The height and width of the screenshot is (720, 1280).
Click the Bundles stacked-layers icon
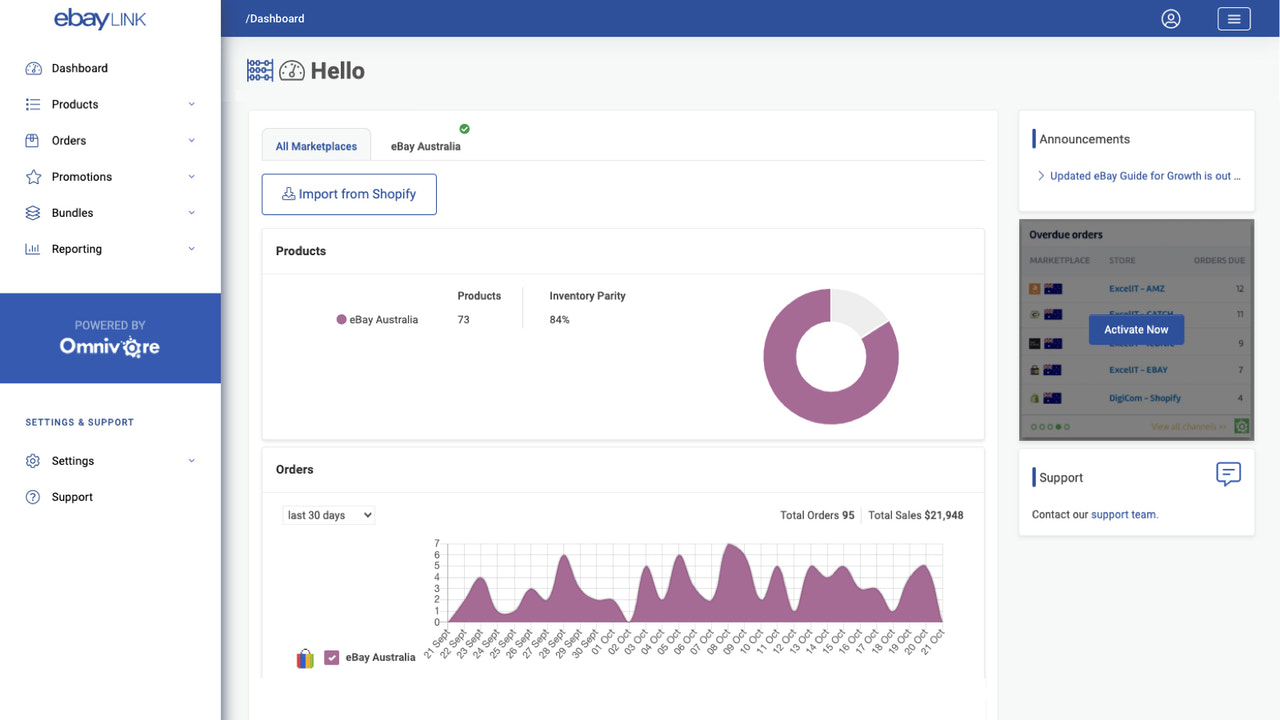(x=33, y=212)
